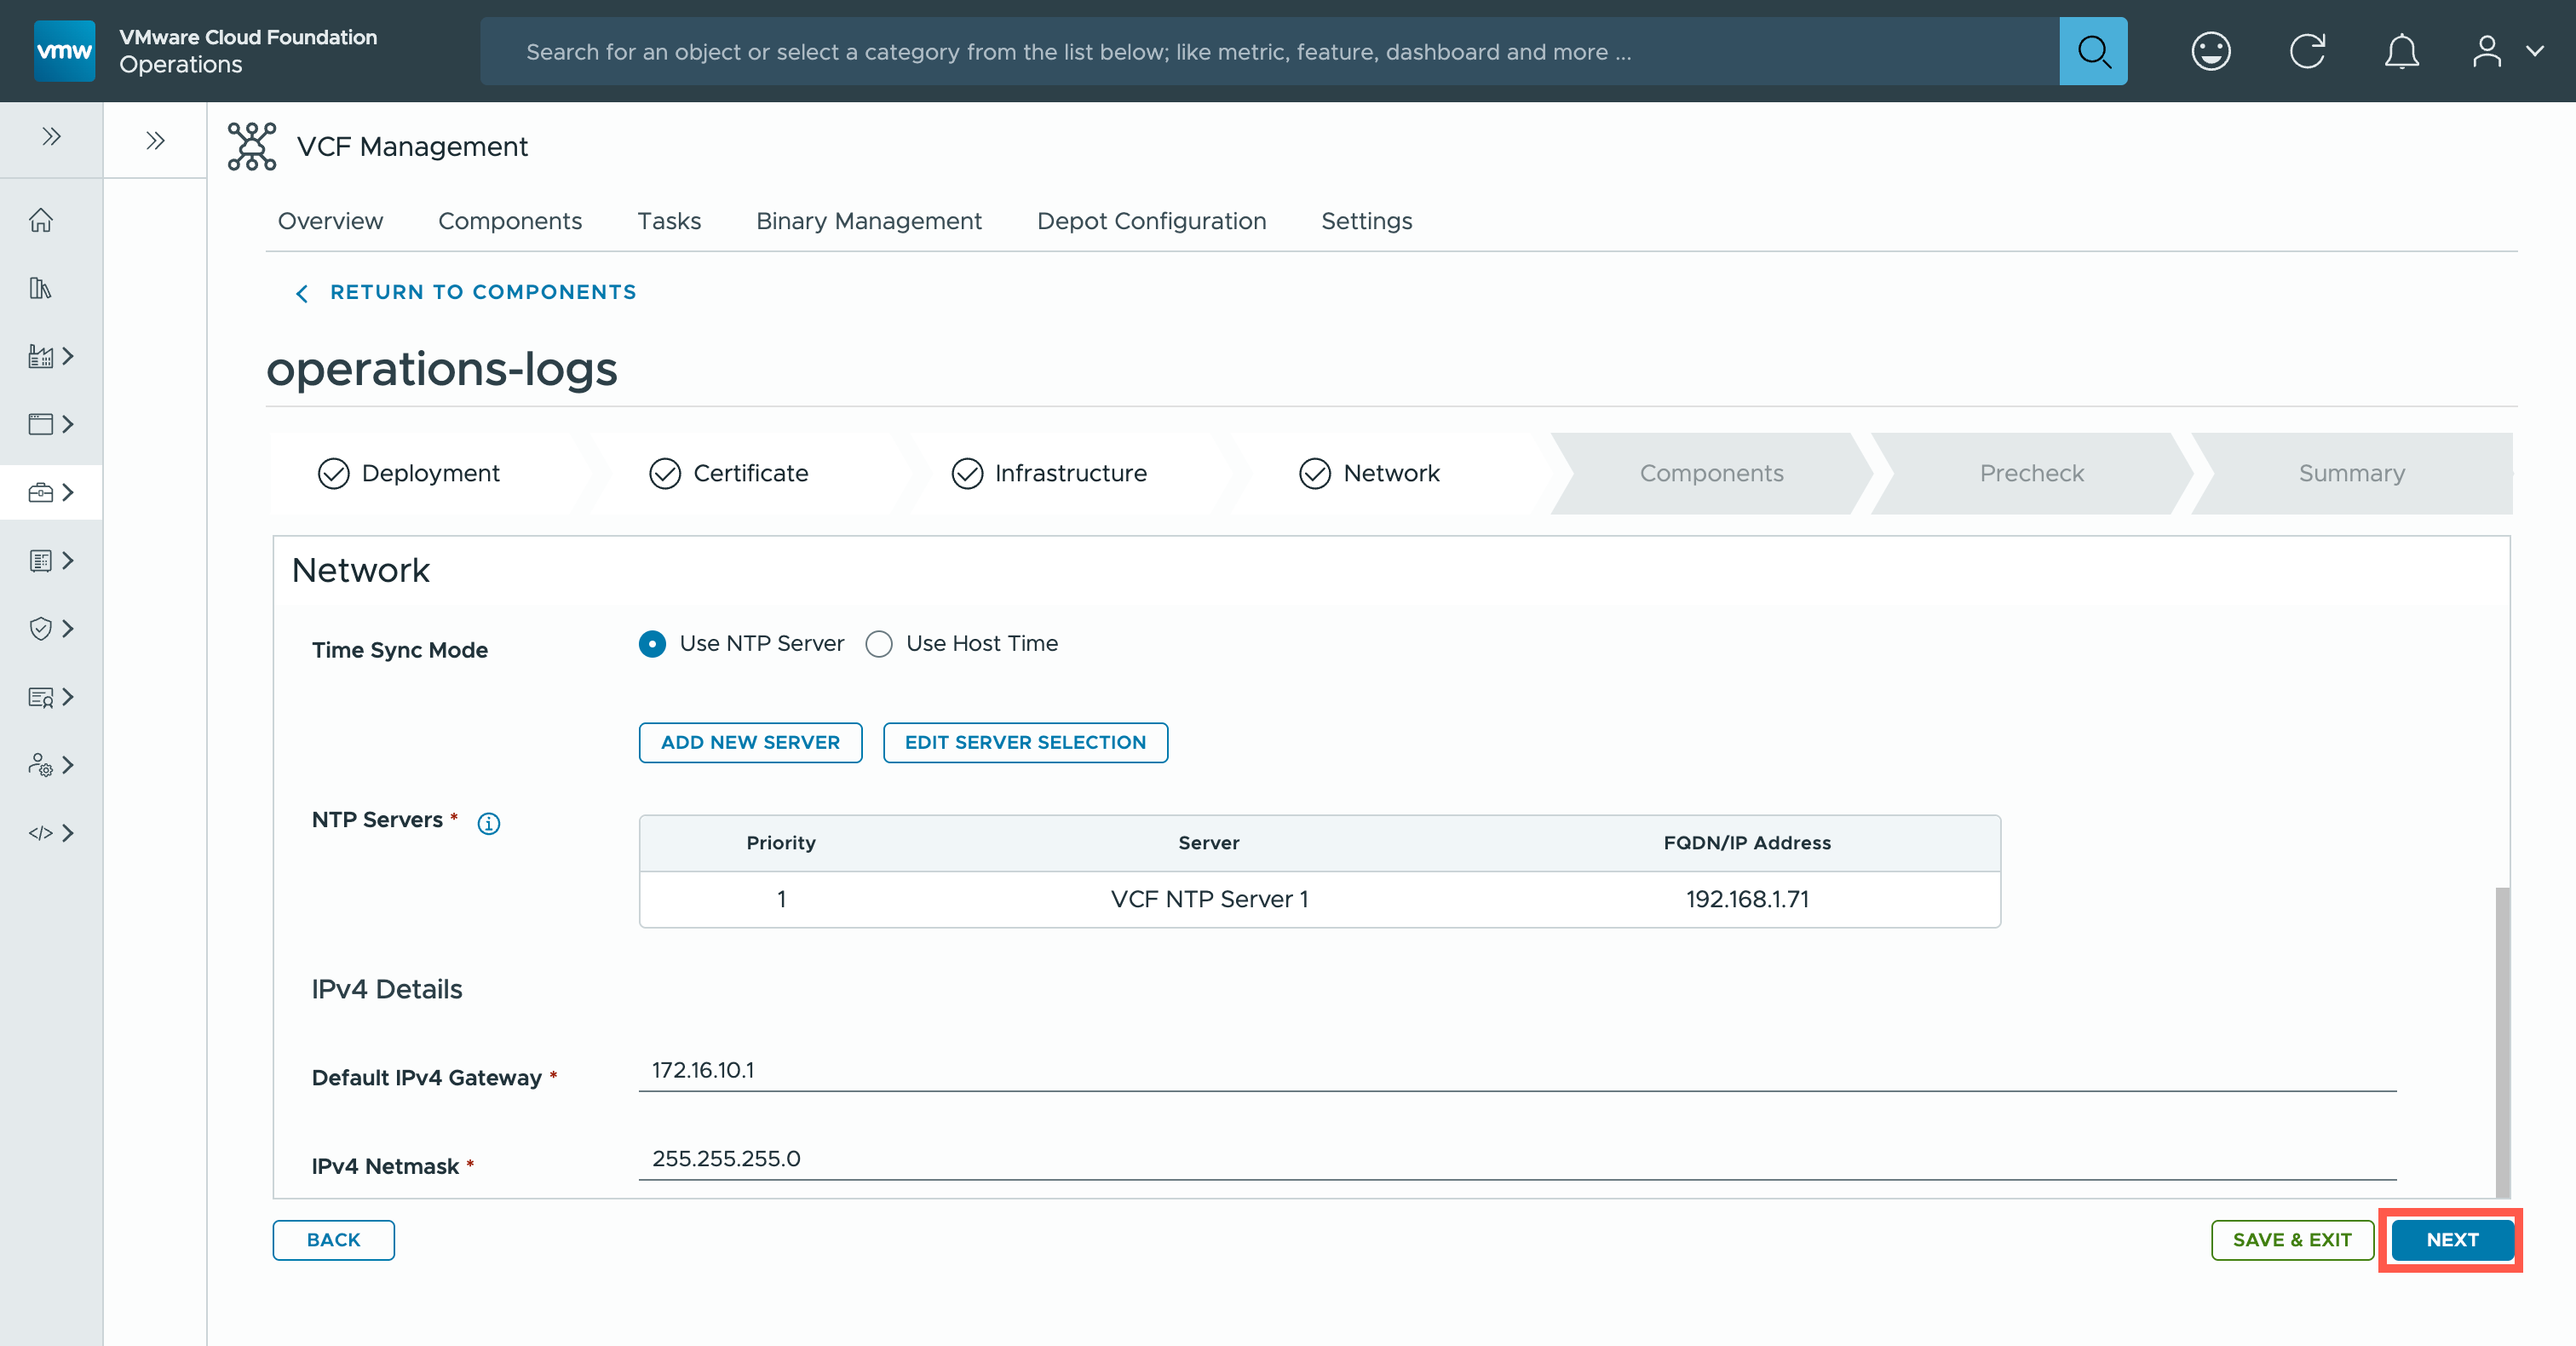The image size is (2576, 1346).
Task: Switch to the Binary Management tab
Action: tap(868, 221)
